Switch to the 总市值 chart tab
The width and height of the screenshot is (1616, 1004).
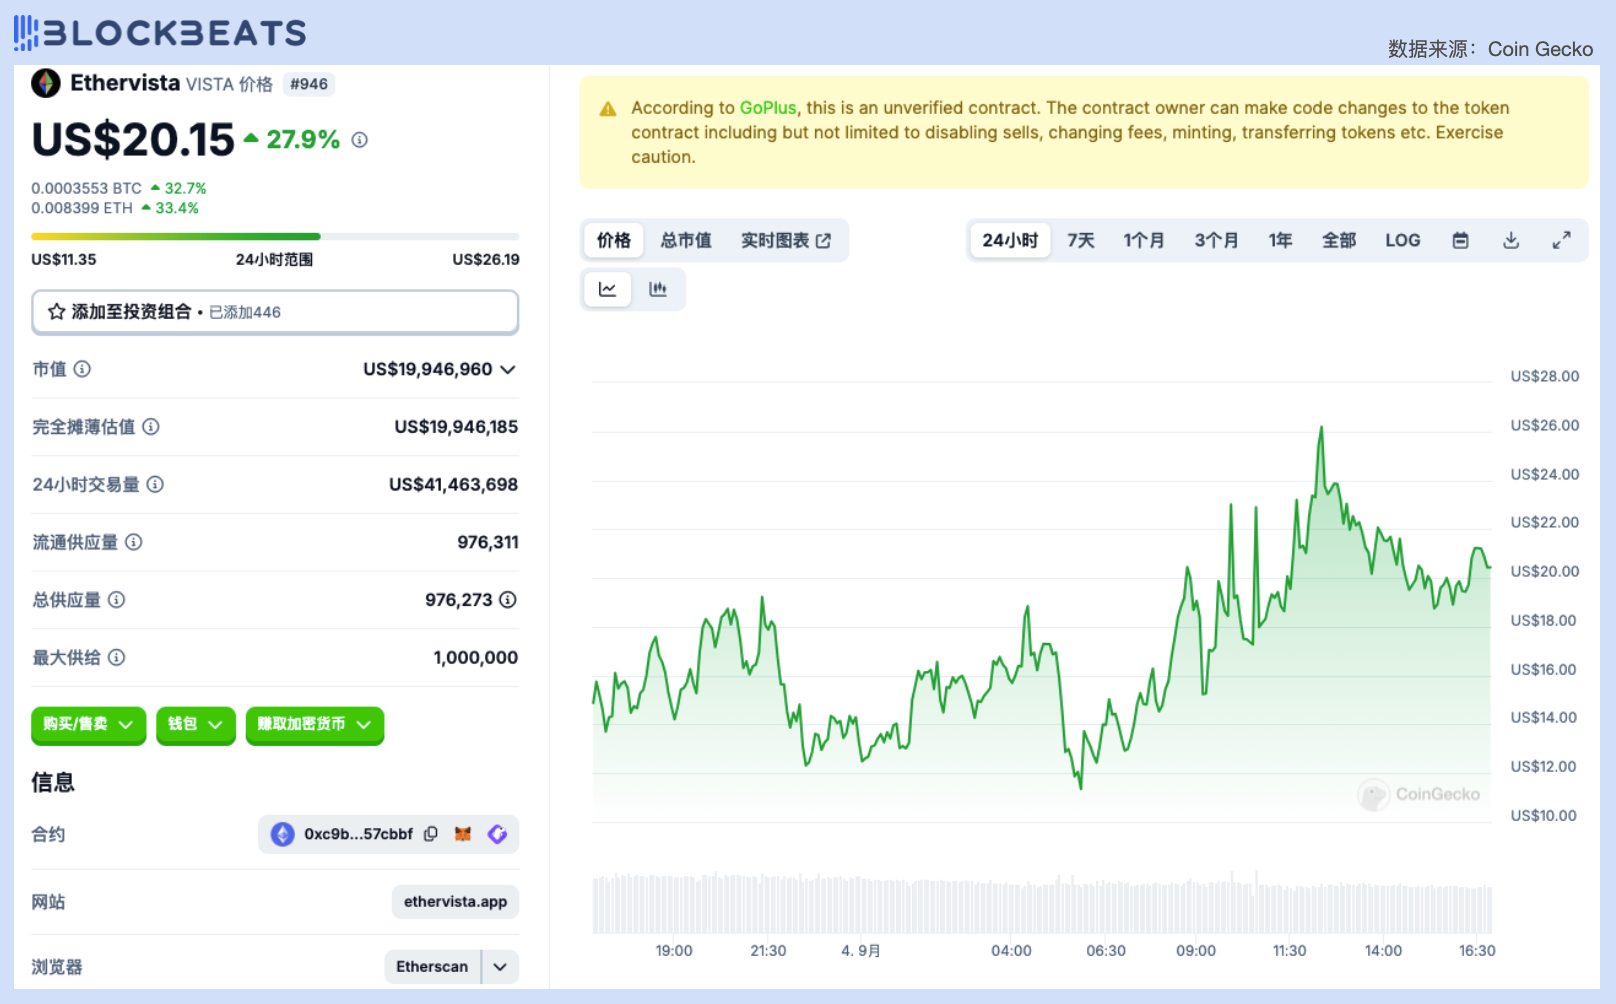686,240
